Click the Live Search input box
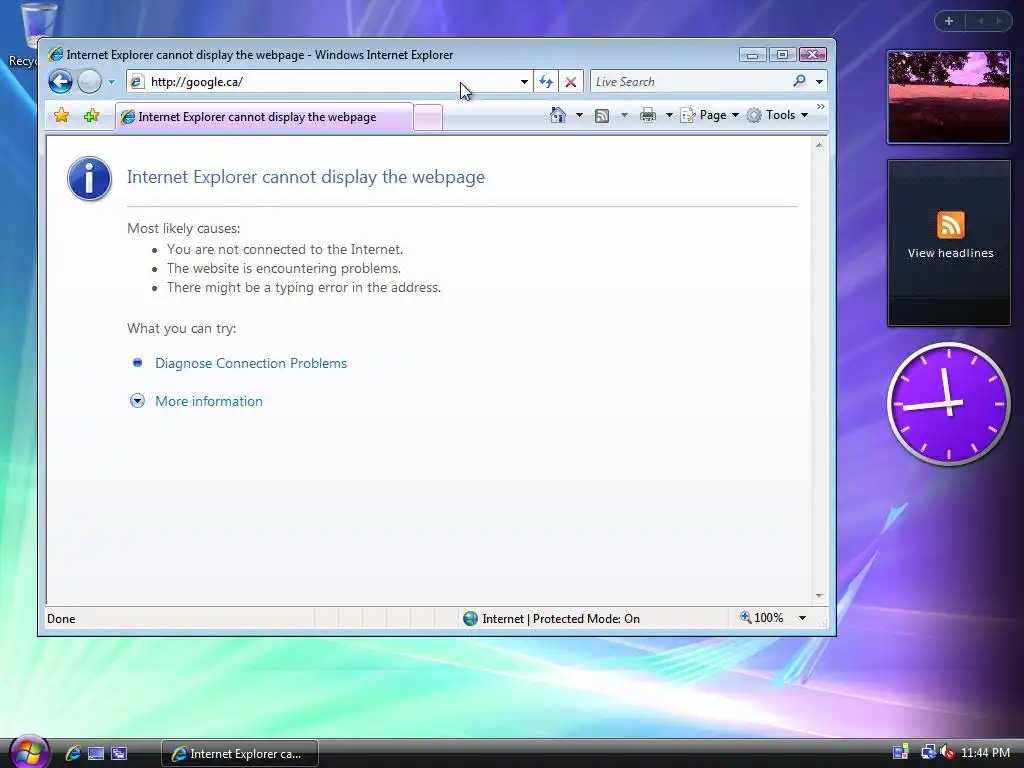The height and width of the screenshot is (768, 1024). tap(690, 82)
